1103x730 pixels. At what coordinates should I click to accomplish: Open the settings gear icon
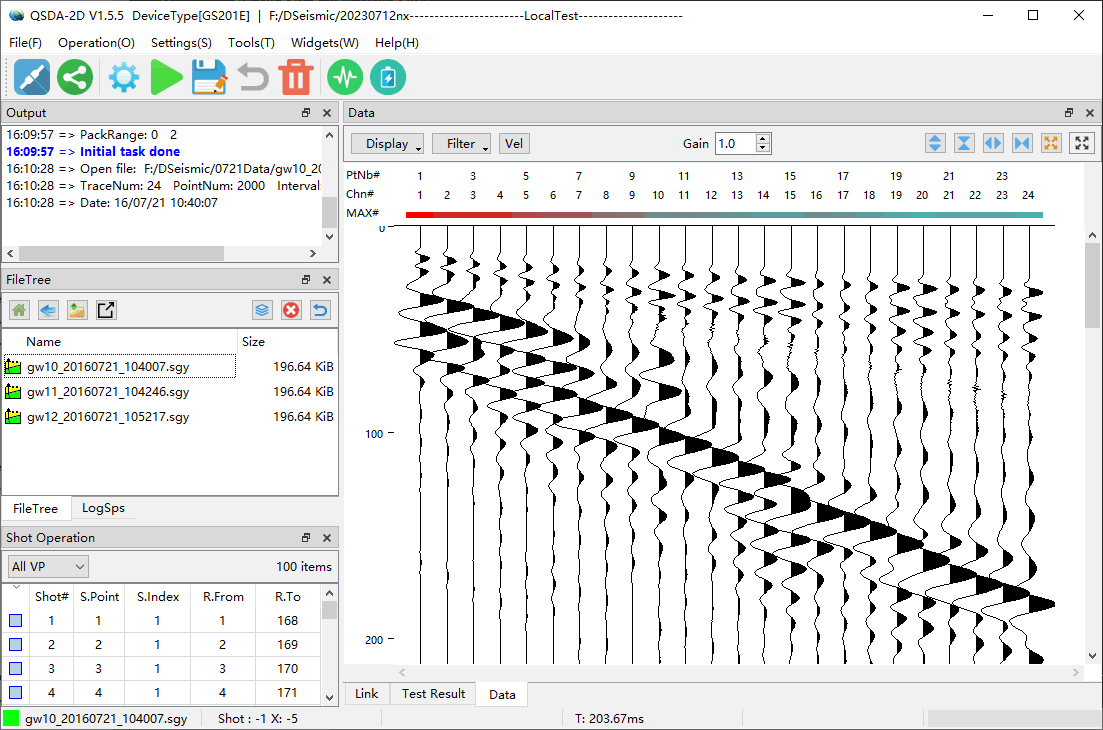coord(123,77)
